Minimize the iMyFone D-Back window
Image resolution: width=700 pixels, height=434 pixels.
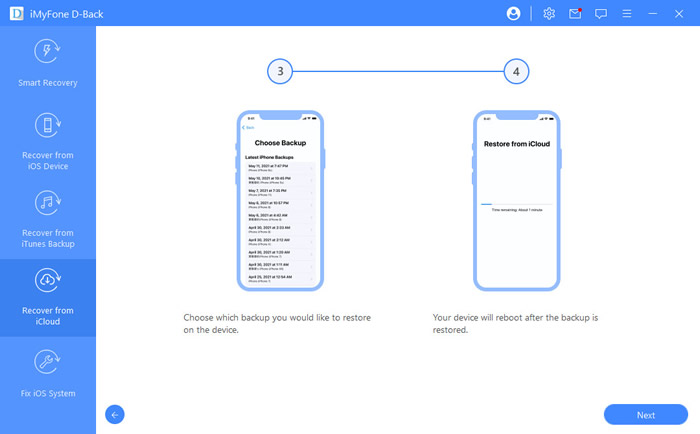tap(653, 14)
